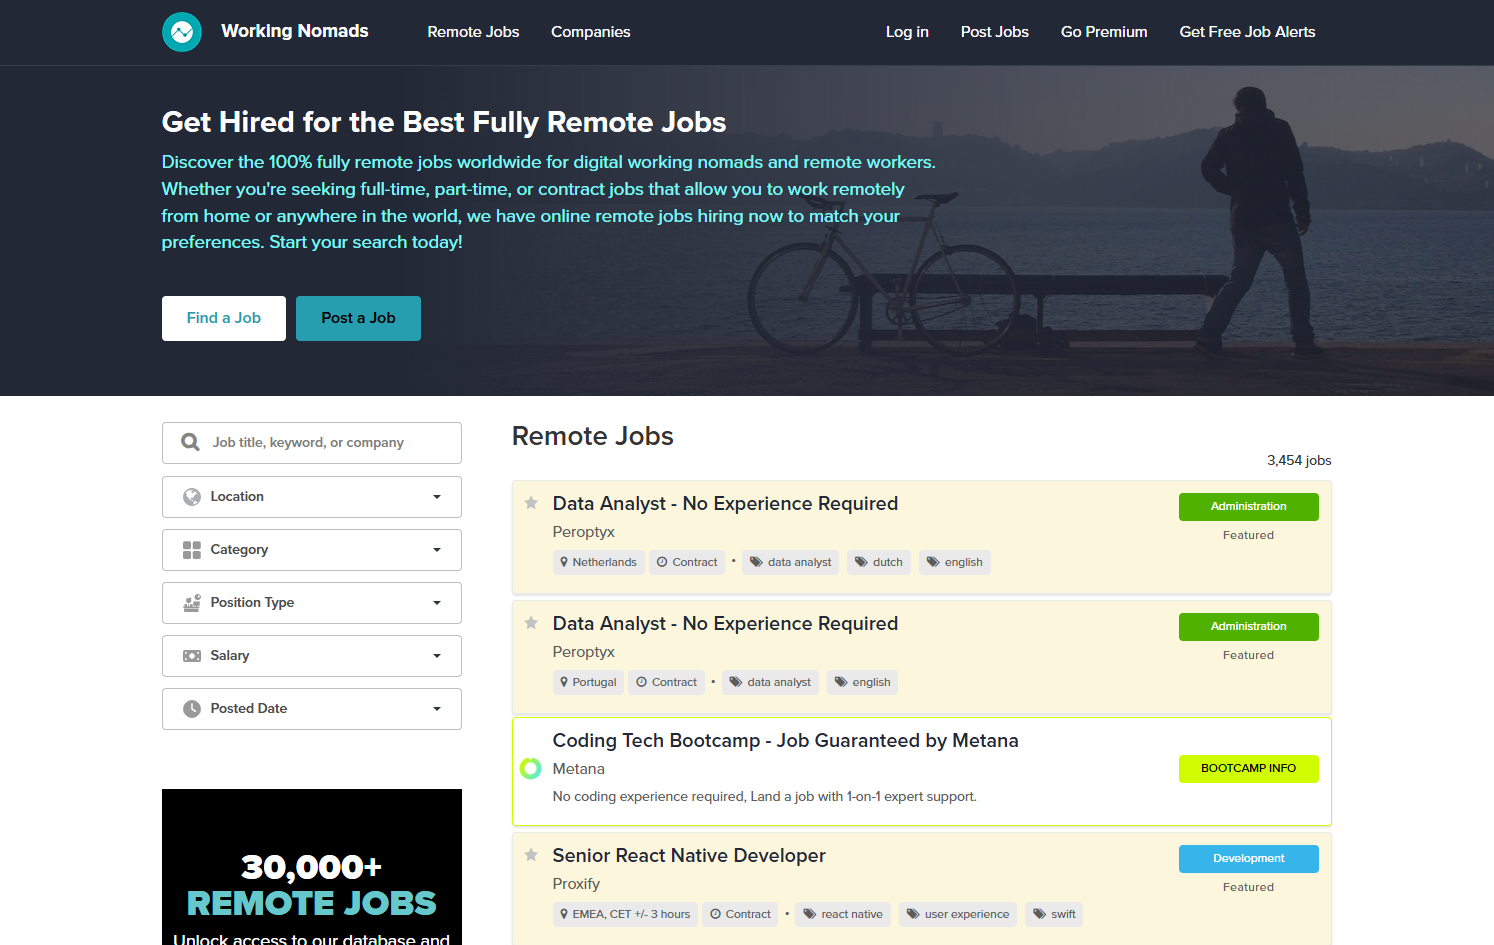1494x945 pixels.
Task: Click the Position Type filter icon
Action: coord(192,603)
